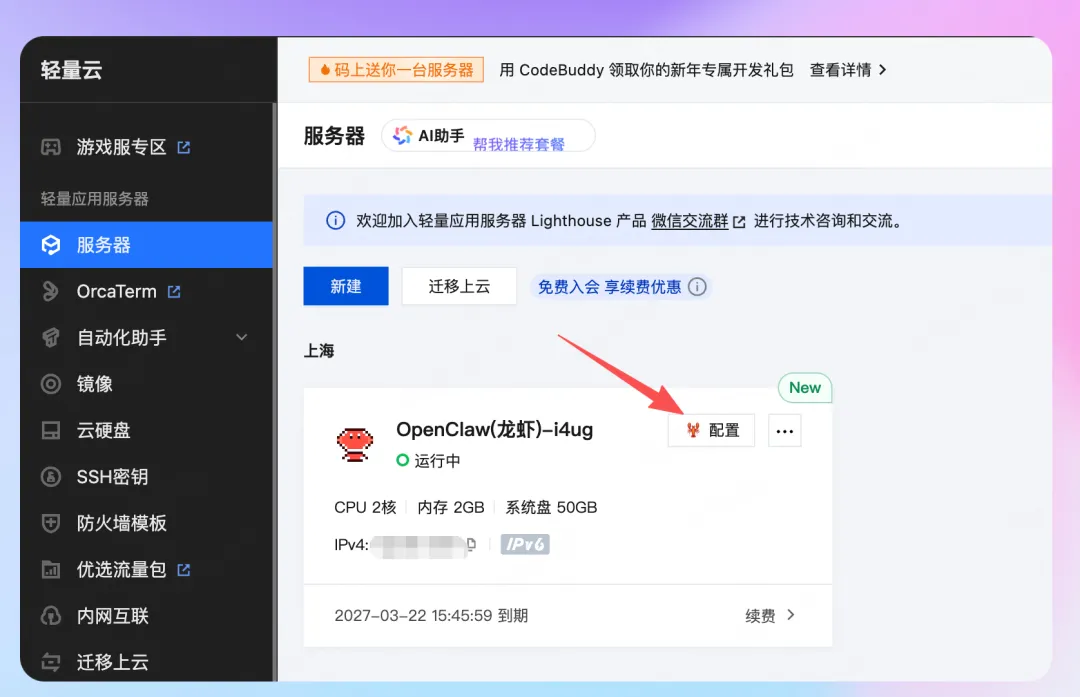Copy the IPv4 address icon
The height and width of the screenshot is (697, 1080).
click(x=471, y=543)
